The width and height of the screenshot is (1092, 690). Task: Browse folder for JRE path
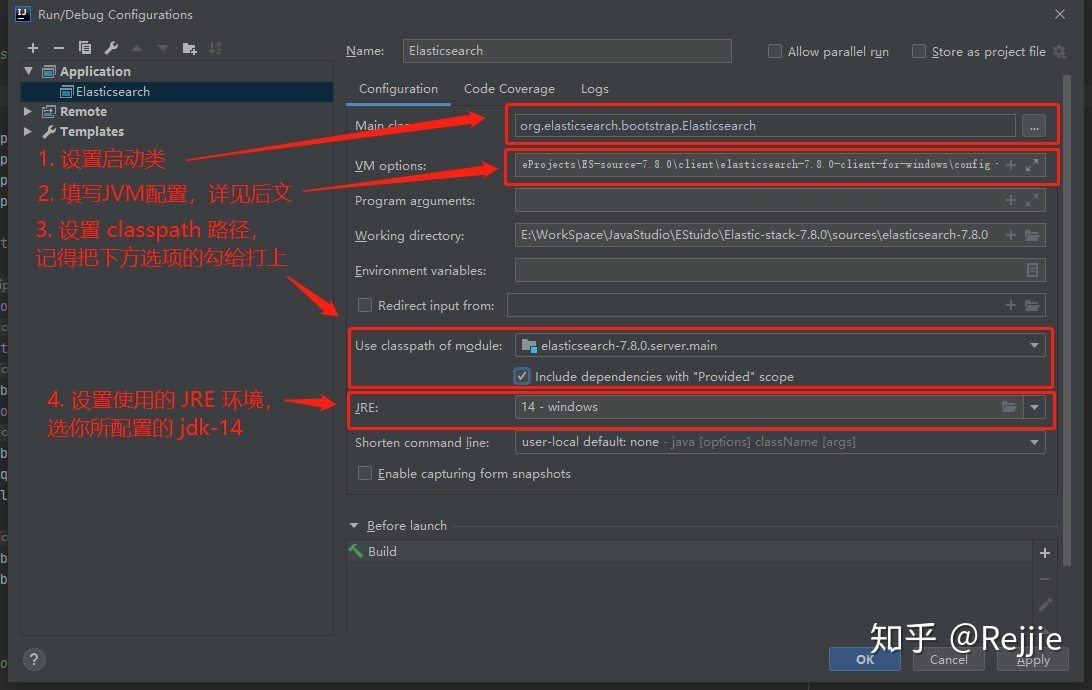(x=1008, y=407)
